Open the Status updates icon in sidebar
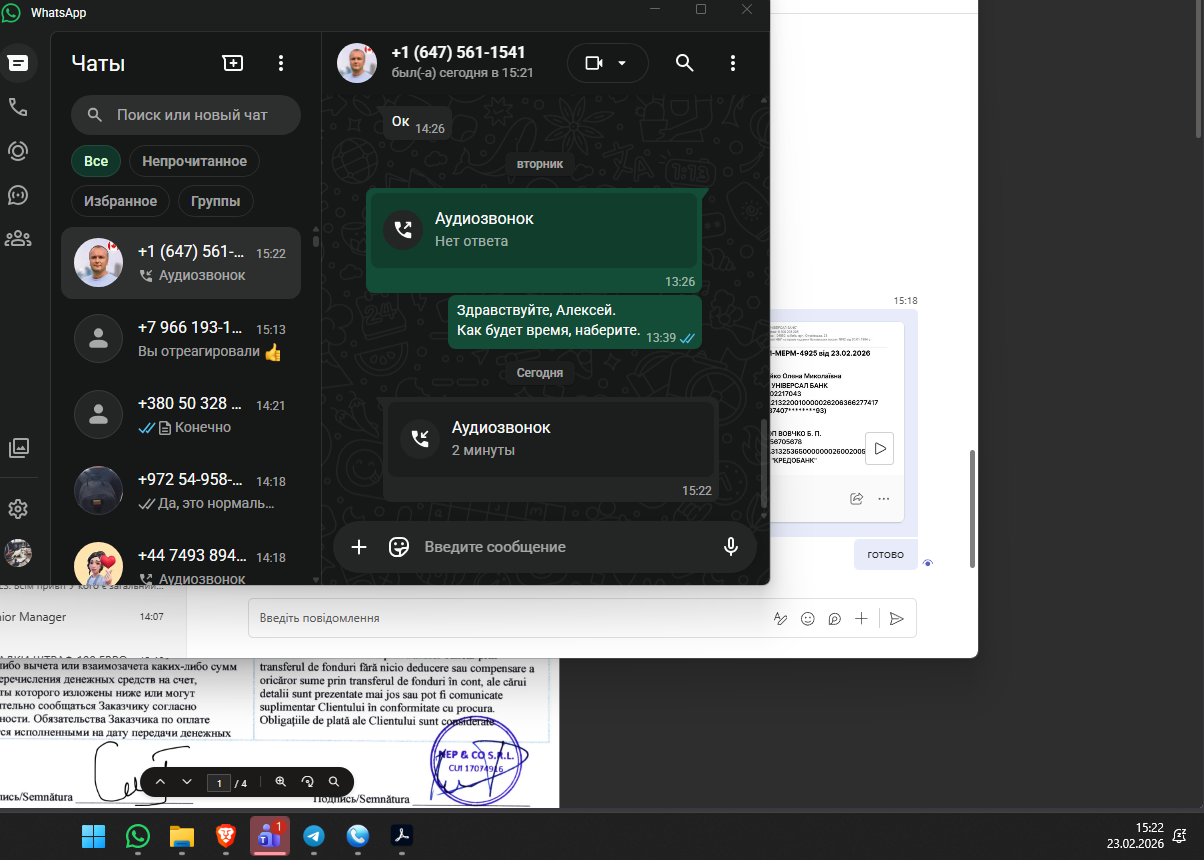Screen dimensions: 1204x860 click(x=17, y=151)
